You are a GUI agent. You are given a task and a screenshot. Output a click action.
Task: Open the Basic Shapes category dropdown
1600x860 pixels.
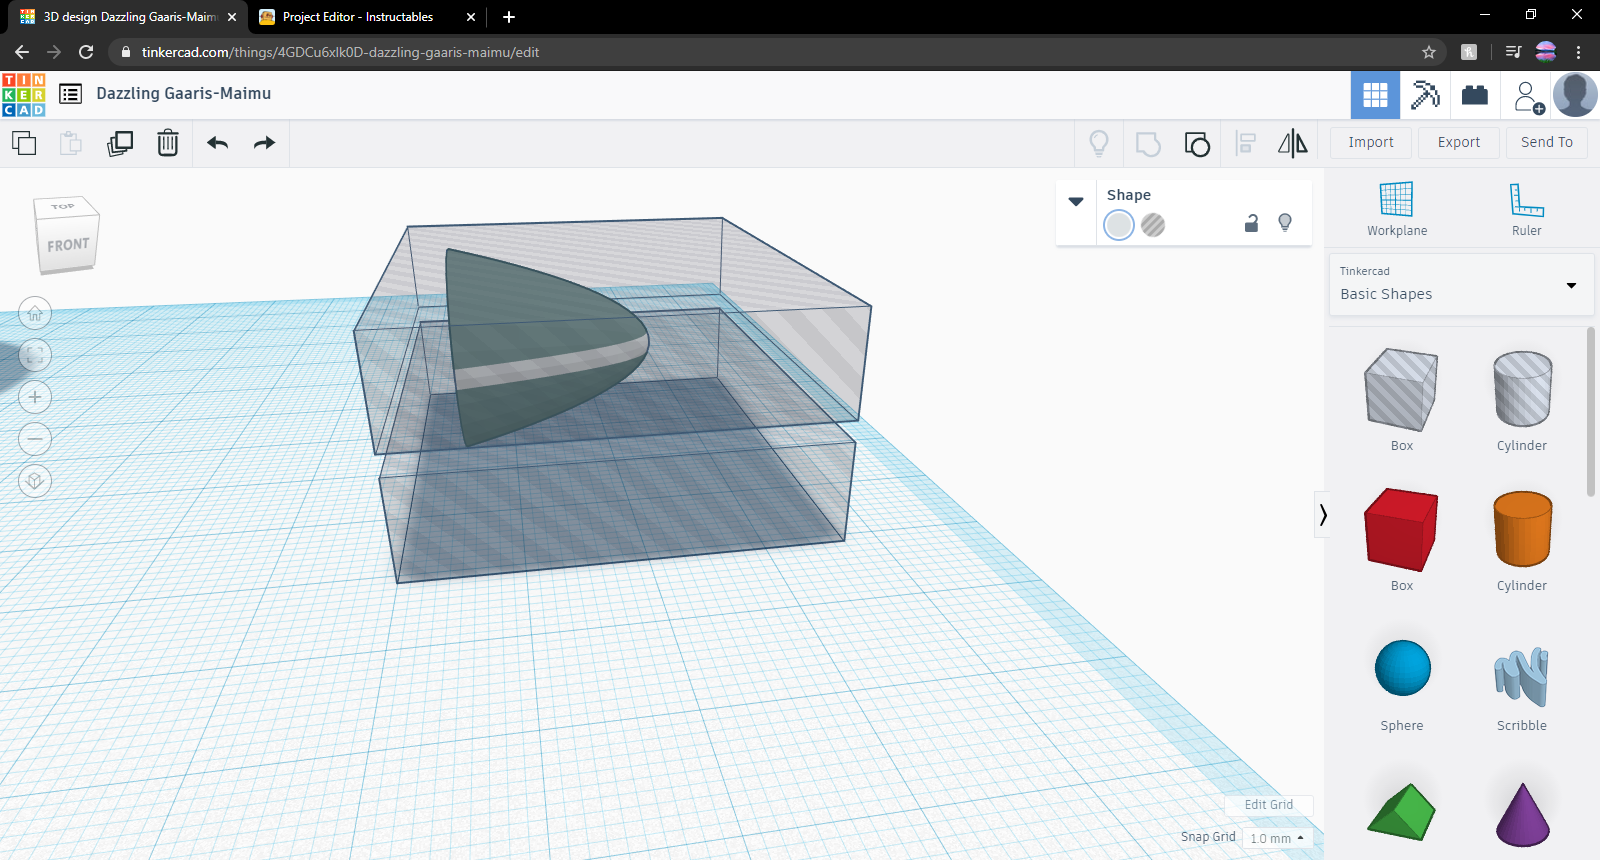coord(1461,285)
